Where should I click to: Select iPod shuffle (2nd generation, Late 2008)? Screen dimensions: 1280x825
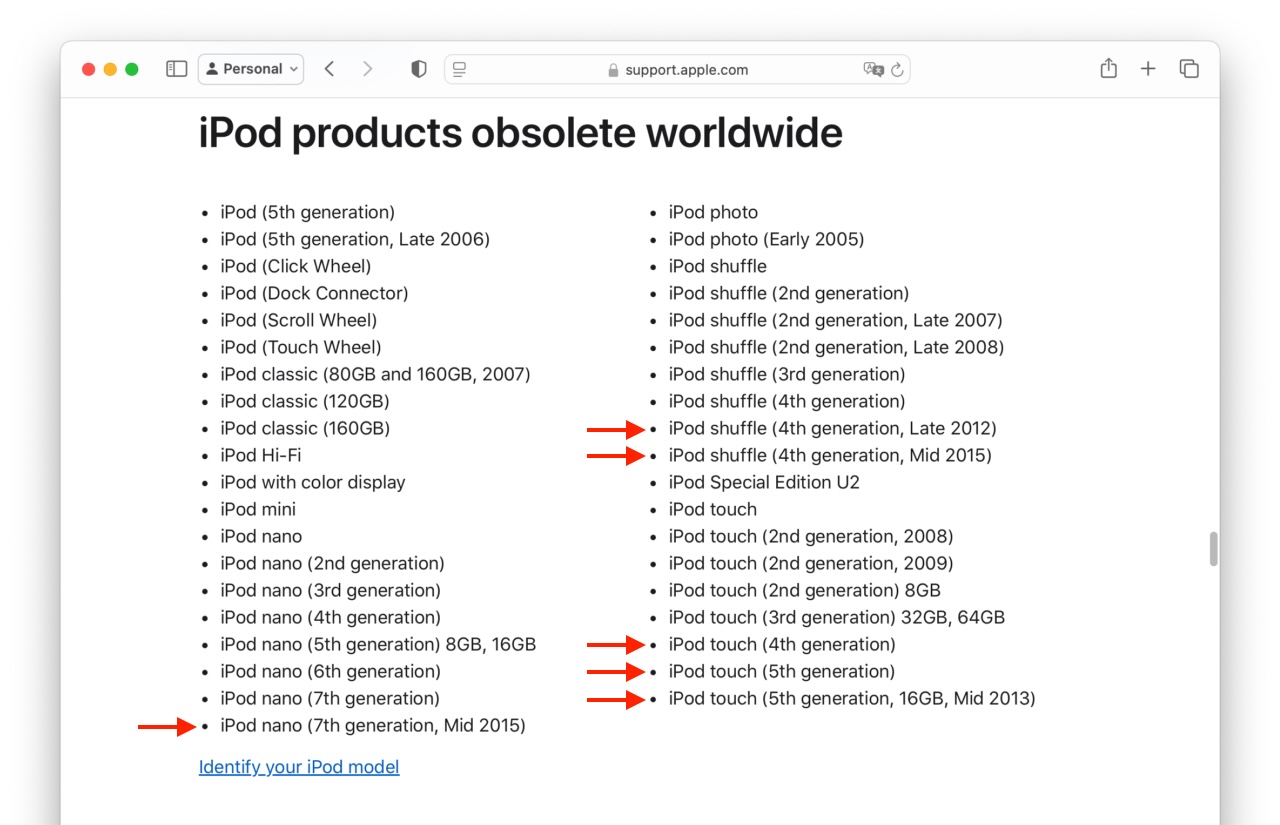[x=836, y=347]
